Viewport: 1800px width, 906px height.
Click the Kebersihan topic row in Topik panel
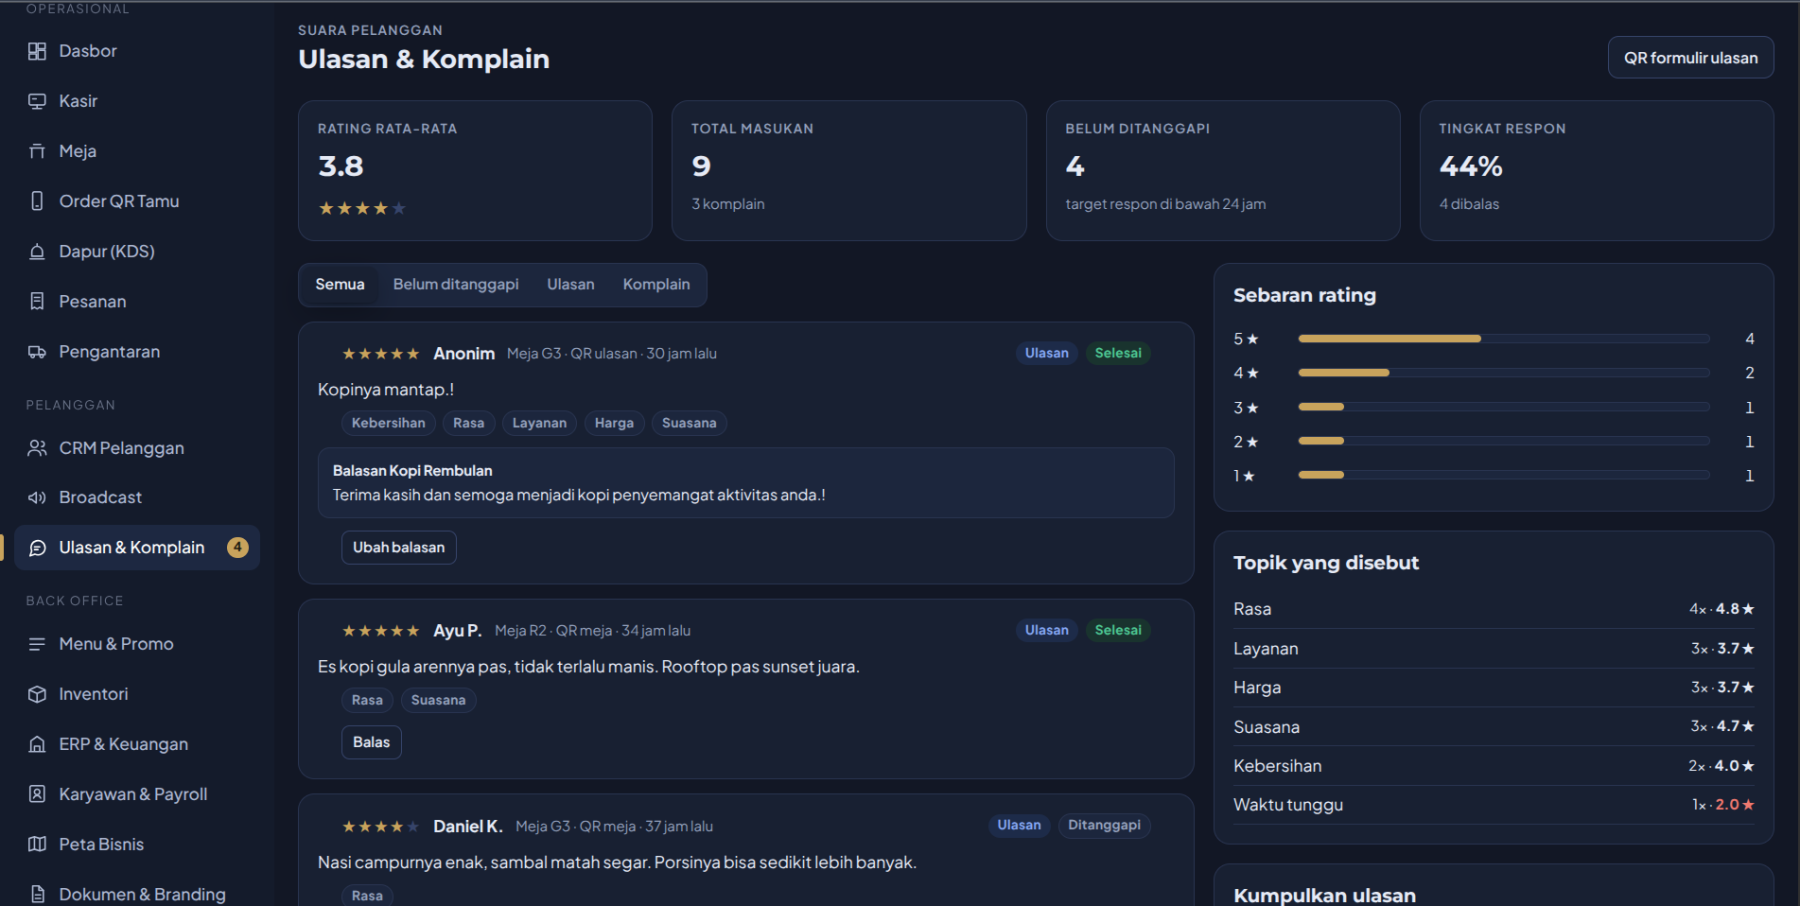pos(1493,766)
